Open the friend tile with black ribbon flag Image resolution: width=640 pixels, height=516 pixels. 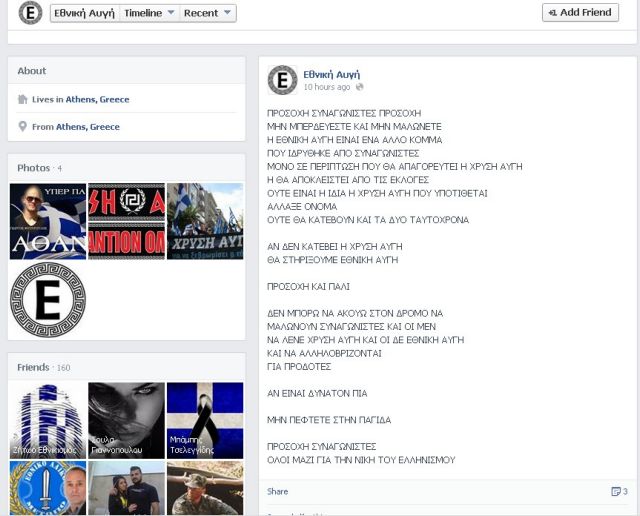(x=204, y=418)
